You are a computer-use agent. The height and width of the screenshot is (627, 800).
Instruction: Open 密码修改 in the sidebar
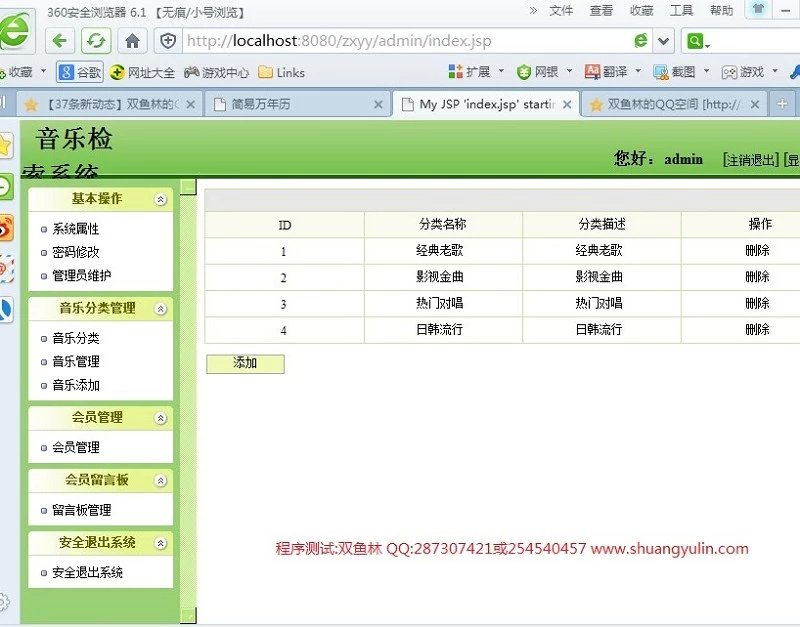(76, 252)
